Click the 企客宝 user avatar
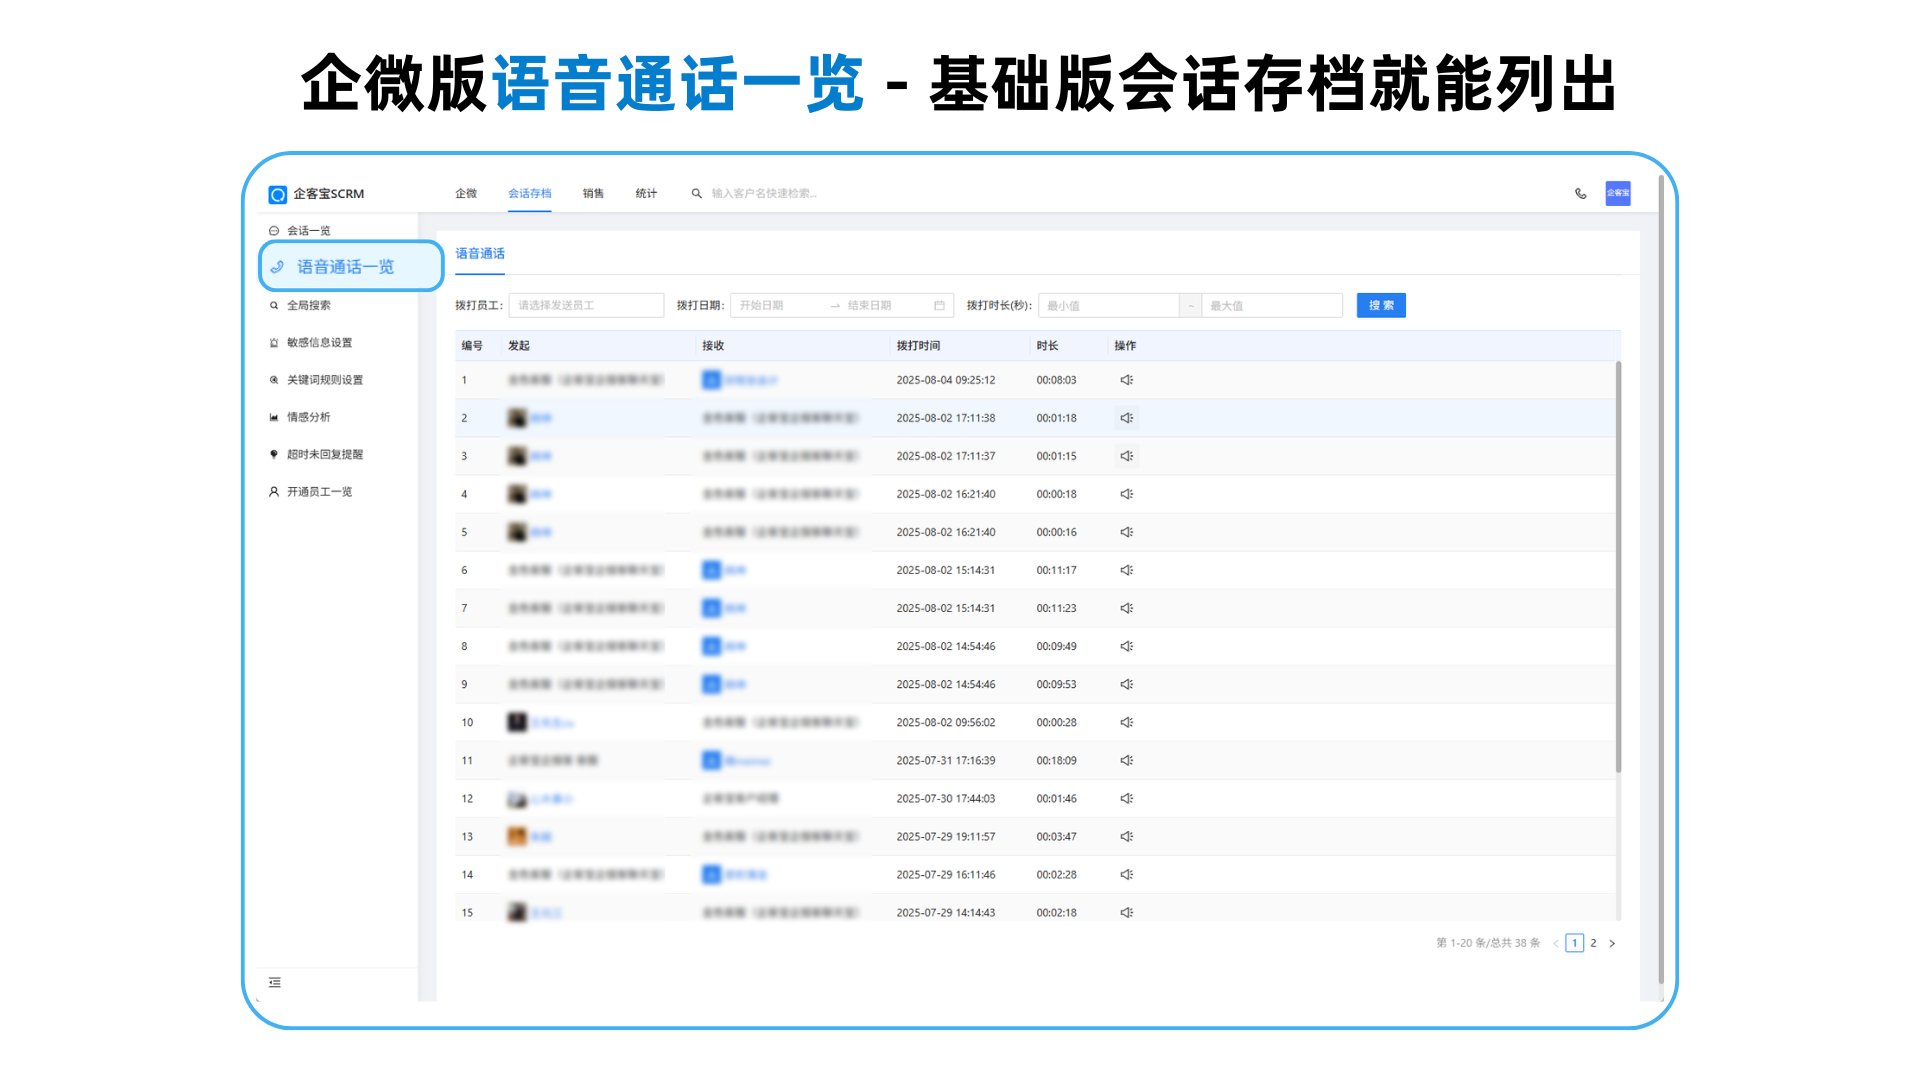The width and height of the screenshot is (1920, 1080). click(1617, 193)
